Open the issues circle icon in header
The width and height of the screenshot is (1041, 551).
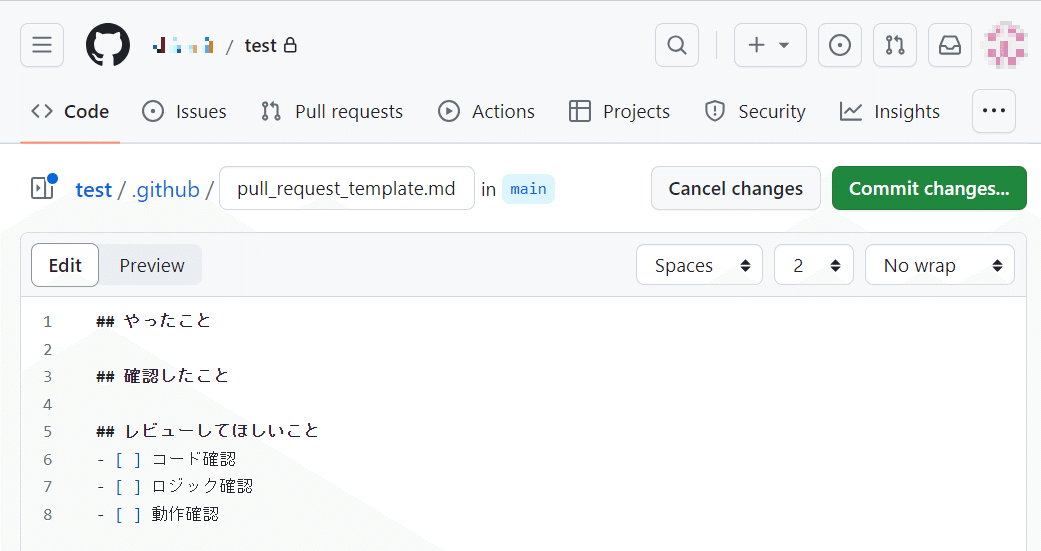[x=840, y=45]
